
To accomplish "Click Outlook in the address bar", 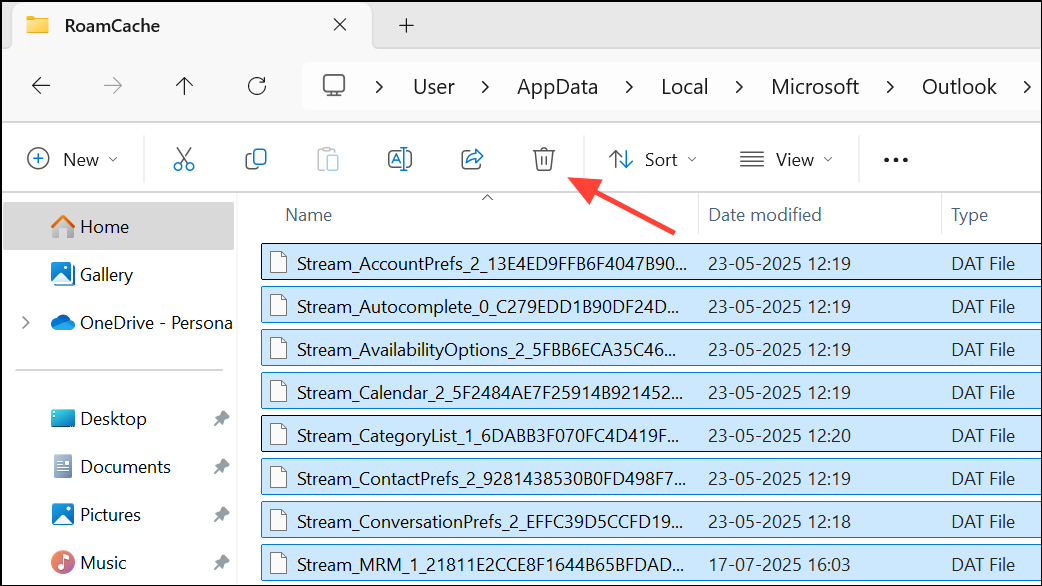I will coord(959,87).
